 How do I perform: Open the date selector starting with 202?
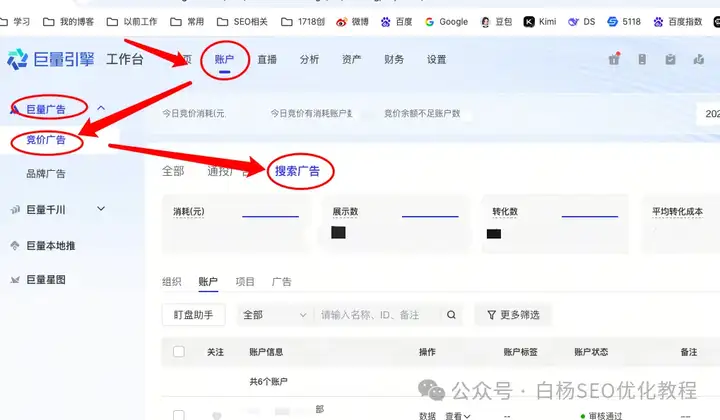pos(708,113)
